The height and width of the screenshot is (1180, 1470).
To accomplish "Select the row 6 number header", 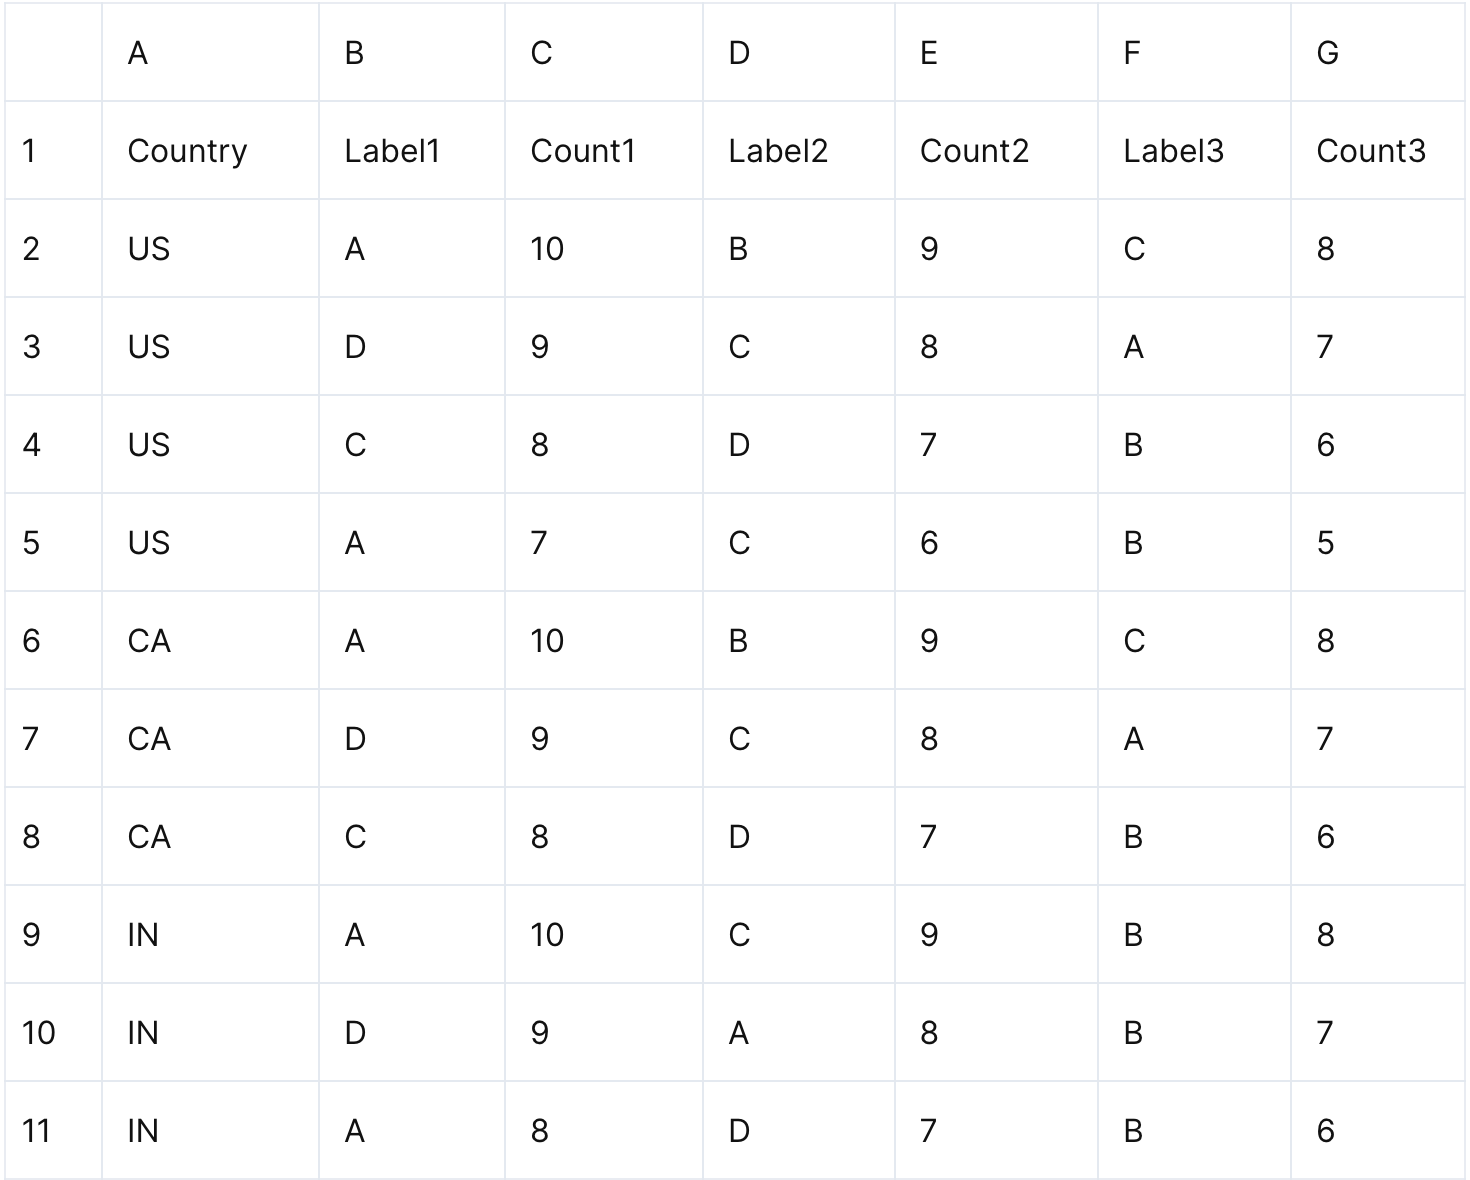I will pyautogui.click(x=32, y=641).
